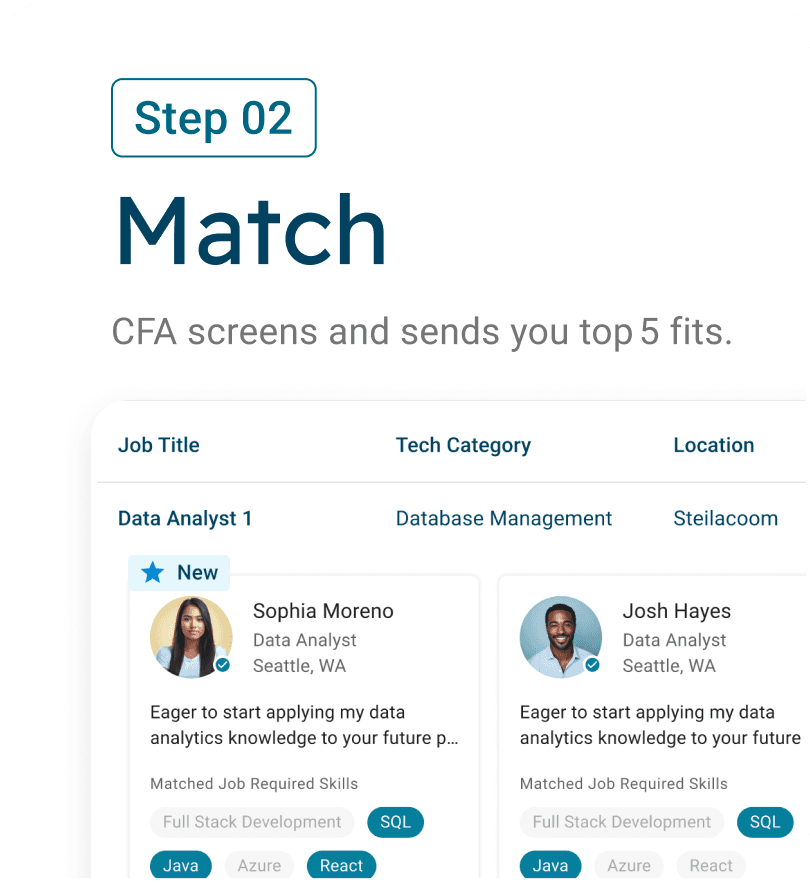Click Full Stack Development tag on Sophia's card
Screen dimensions: 810x883
(x=252, y=822)
